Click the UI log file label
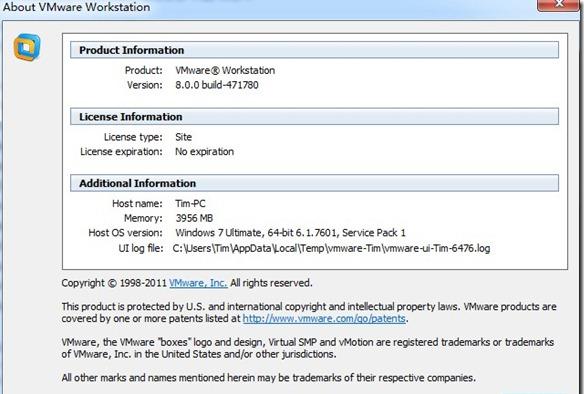Viewport: 584px width, 394px height. point(141,248)
